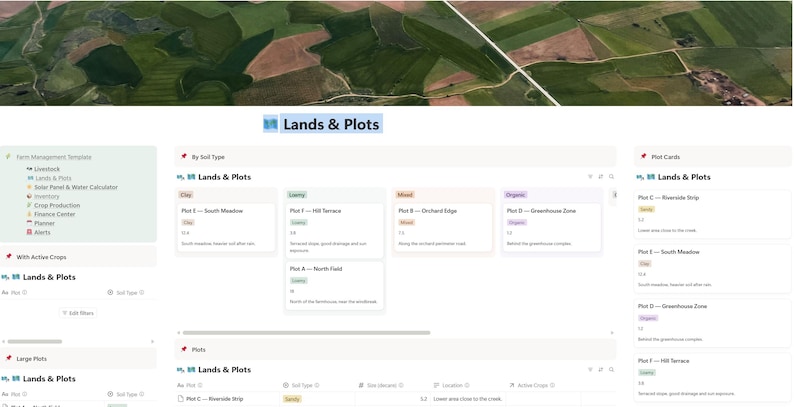
Task: Select the Clay board column header
Action: pos(186,195)
